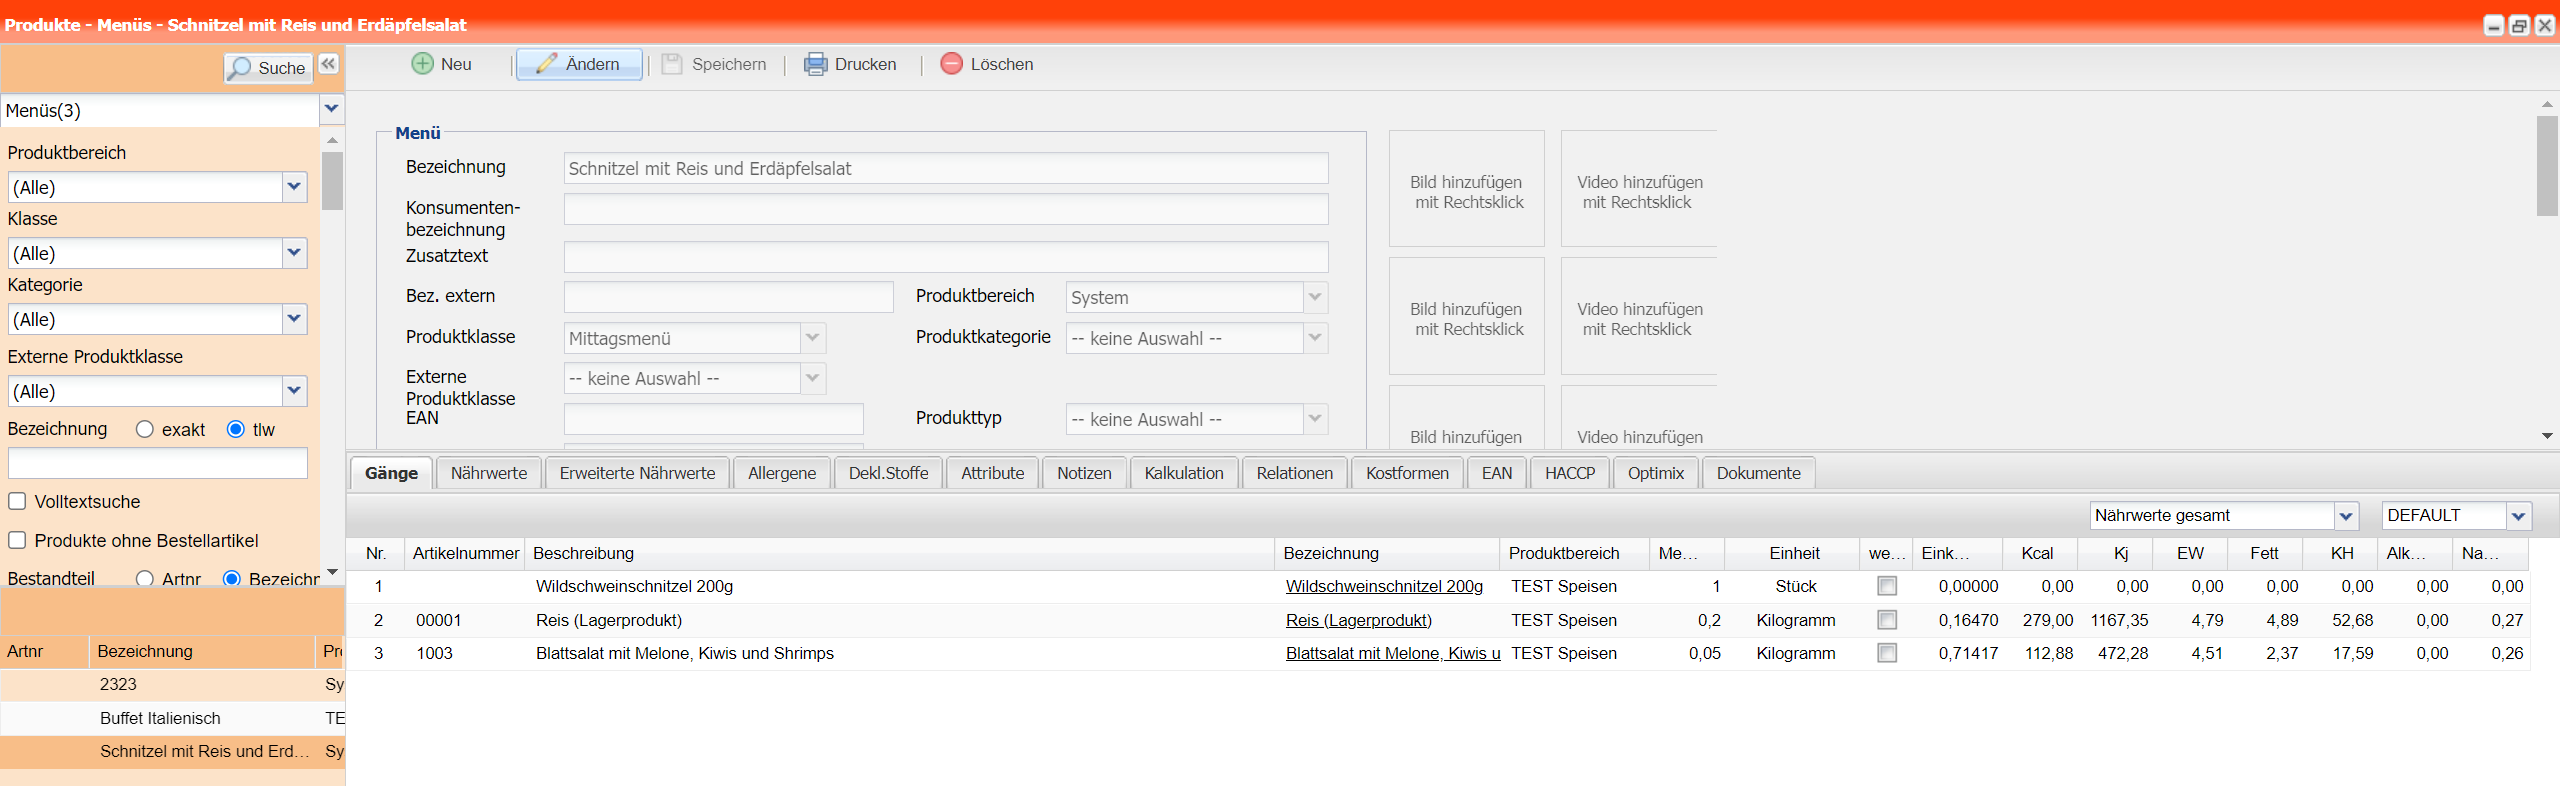Select the exakt radio button

(x=145, y=429)
